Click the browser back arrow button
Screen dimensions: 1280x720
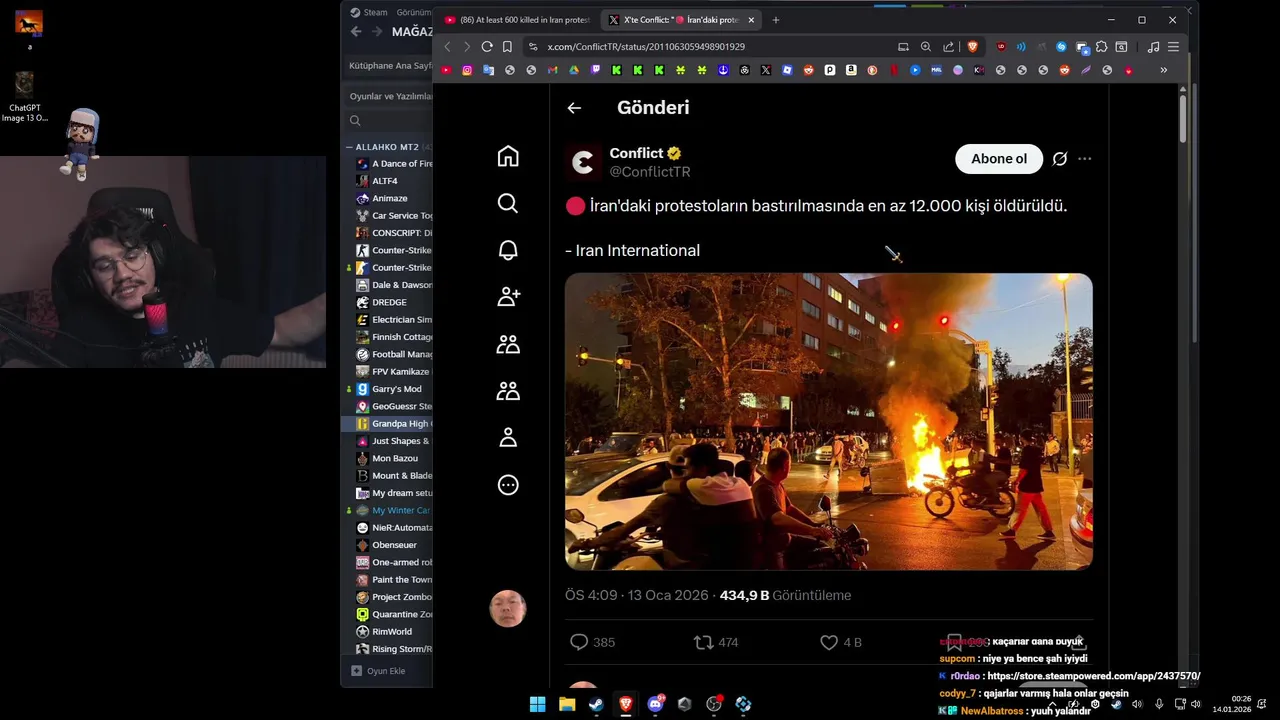[447, 46]
